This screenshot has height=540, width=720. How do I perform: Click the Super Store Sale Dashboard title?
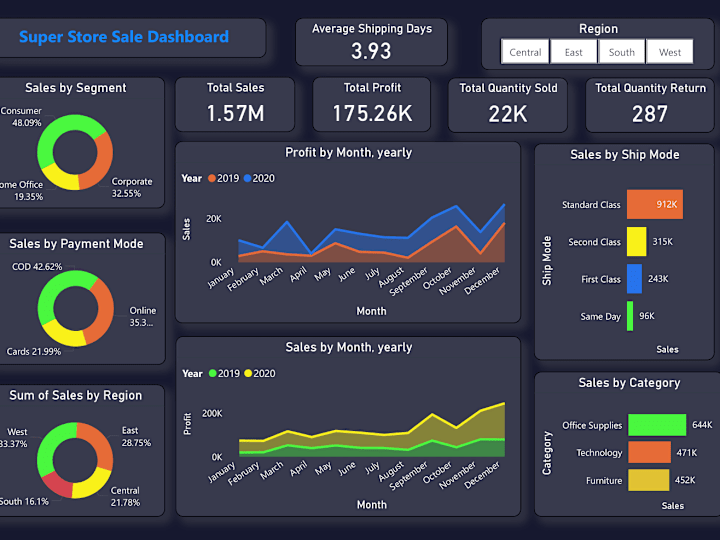(124, 37)
